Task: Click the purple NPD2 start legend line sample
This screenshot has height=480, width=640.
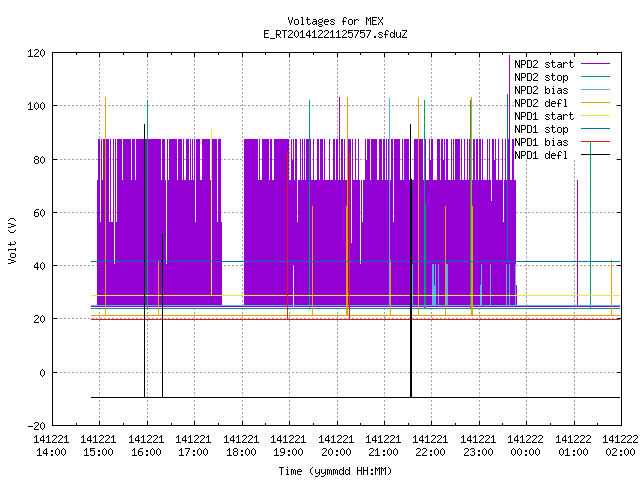Action: coord(595,64)
